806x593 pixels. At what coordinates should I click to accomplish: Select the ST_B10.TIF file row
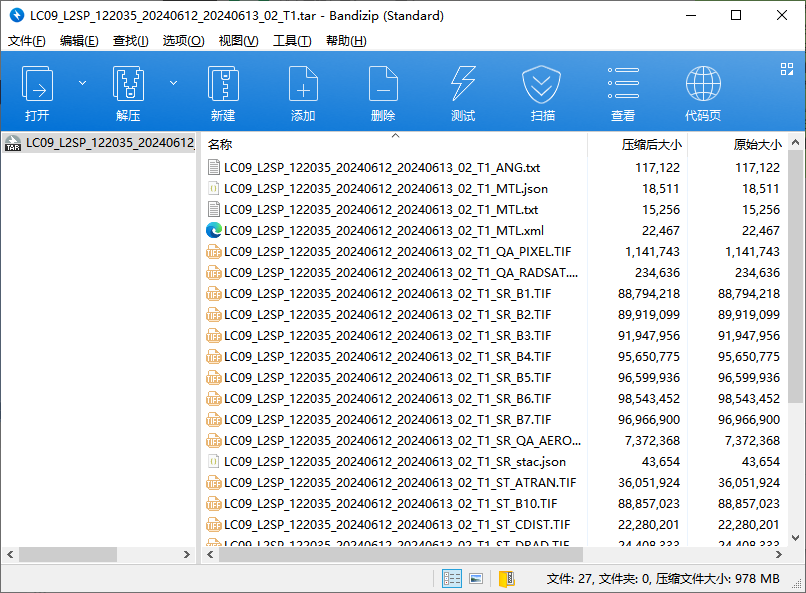tap(494, 504)
